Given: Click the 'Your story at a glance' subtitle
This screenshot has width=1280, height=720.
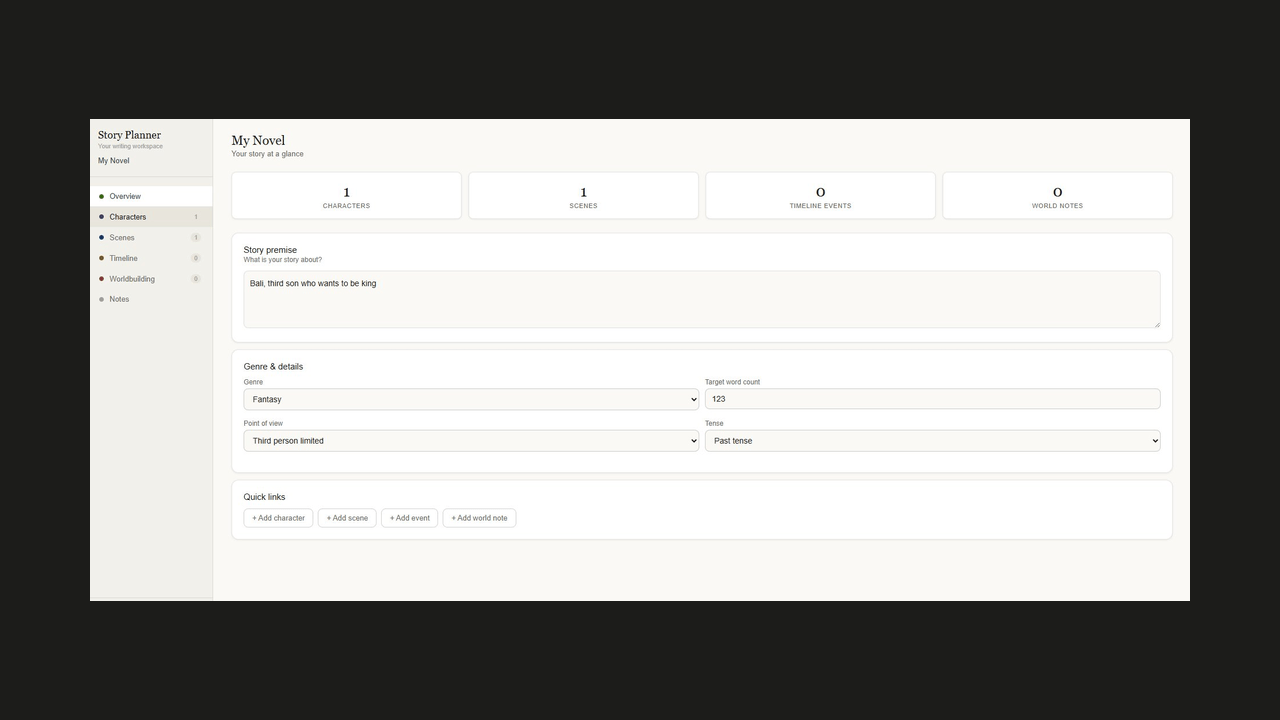Looking at the screenshot, I should (x=267, y=154).
